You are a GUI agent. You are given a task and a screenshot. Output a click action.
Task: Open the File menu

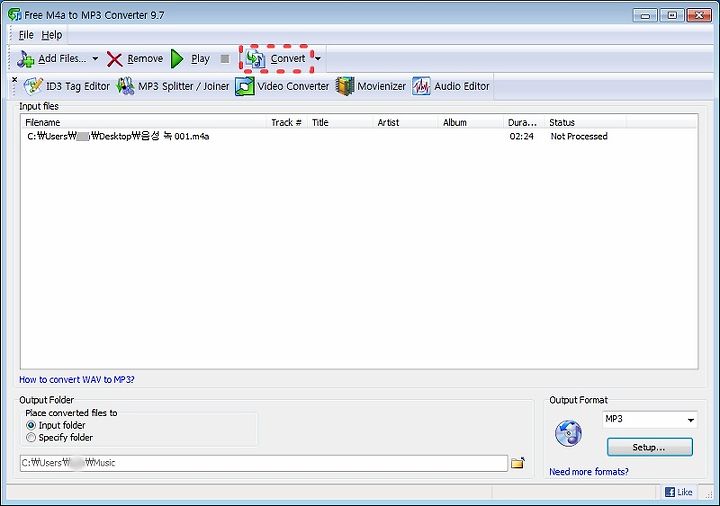point(26,35)
